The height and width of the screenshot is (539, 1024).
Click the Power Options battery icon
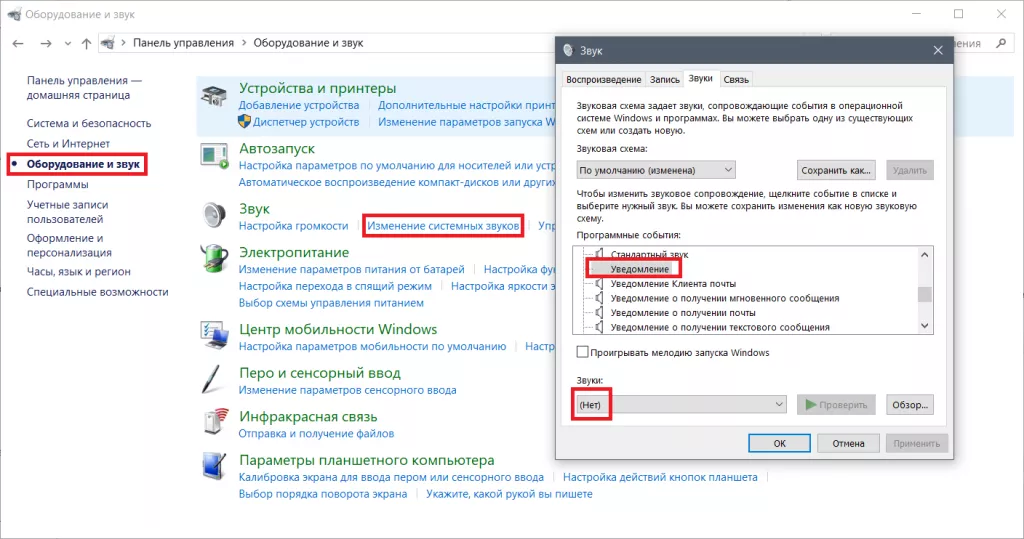pyautogui.click(x=214, y=259)
